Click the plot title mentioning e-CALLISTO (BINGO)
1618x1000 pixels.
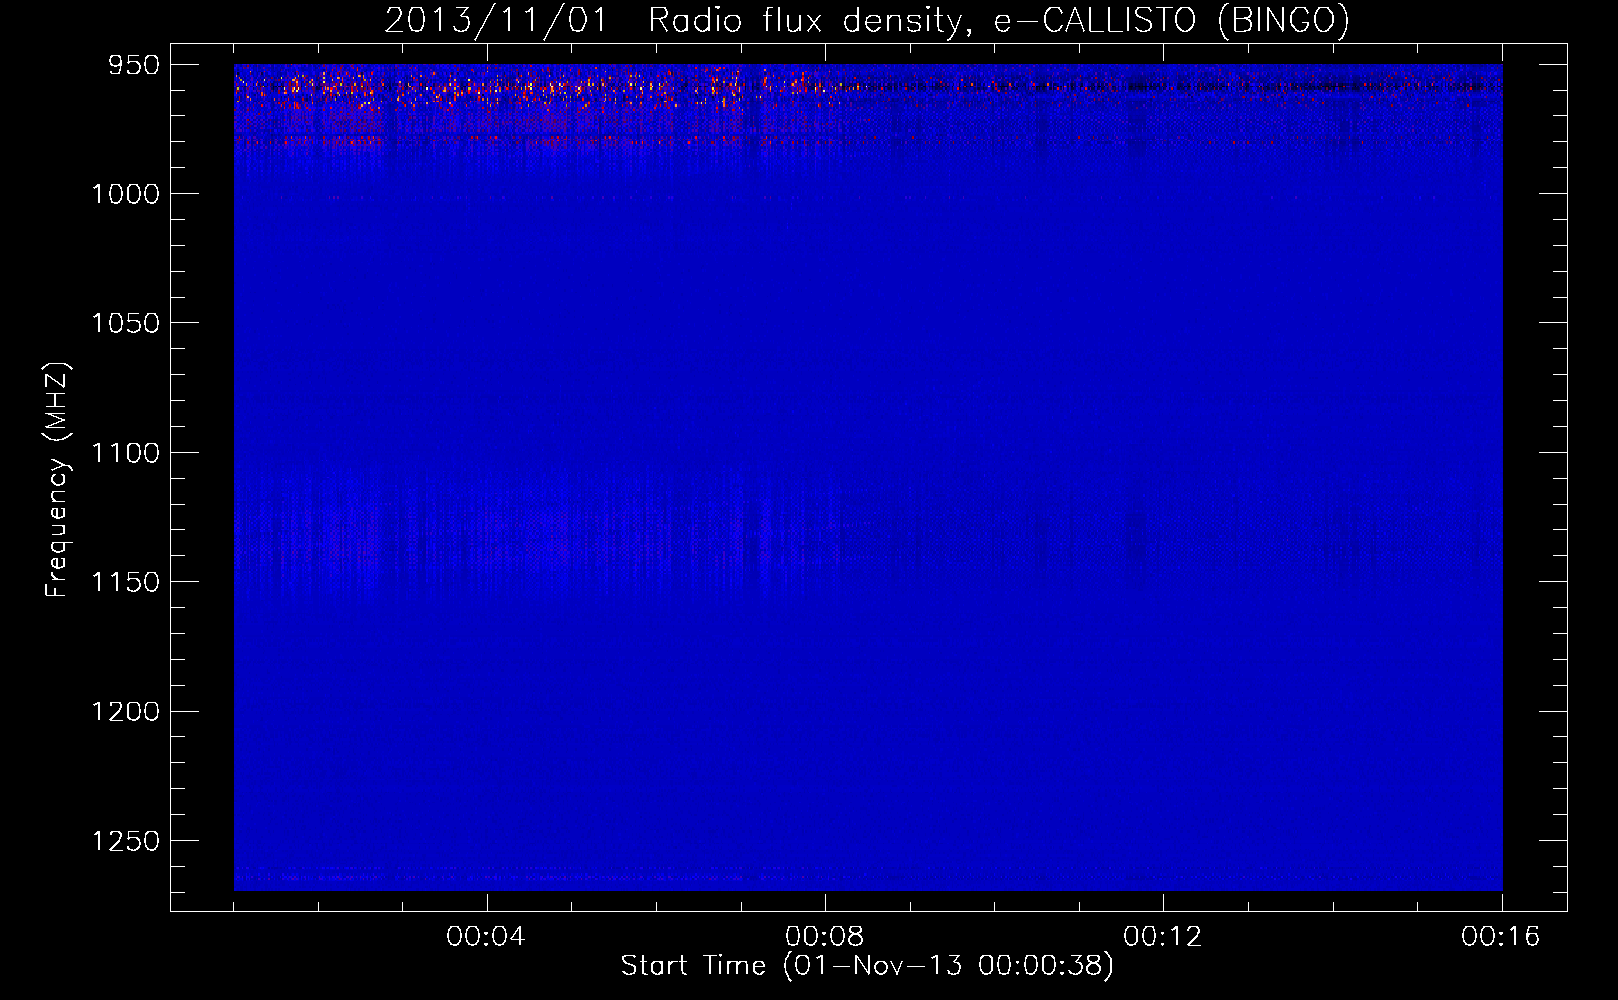point(867,20)
